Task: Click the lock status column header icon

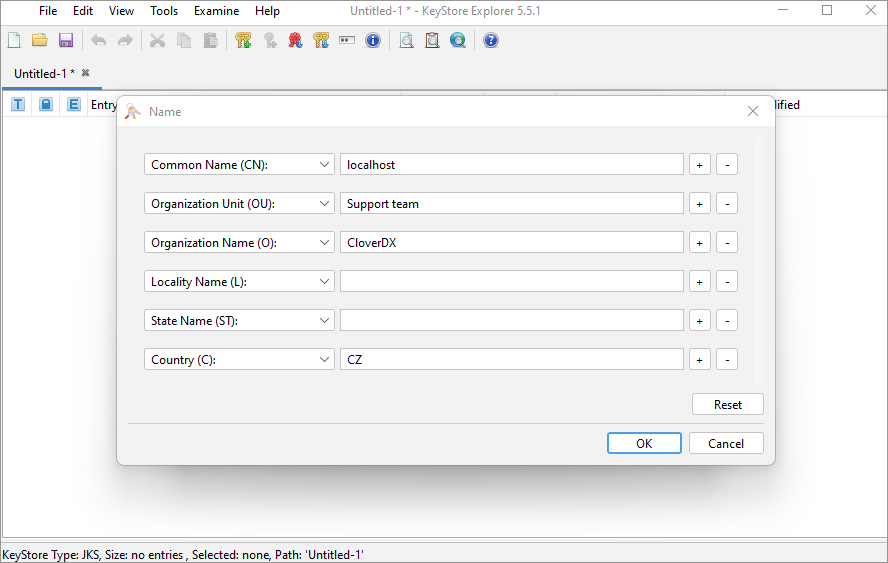Action: pyautogui.click(x=46, y=104)
